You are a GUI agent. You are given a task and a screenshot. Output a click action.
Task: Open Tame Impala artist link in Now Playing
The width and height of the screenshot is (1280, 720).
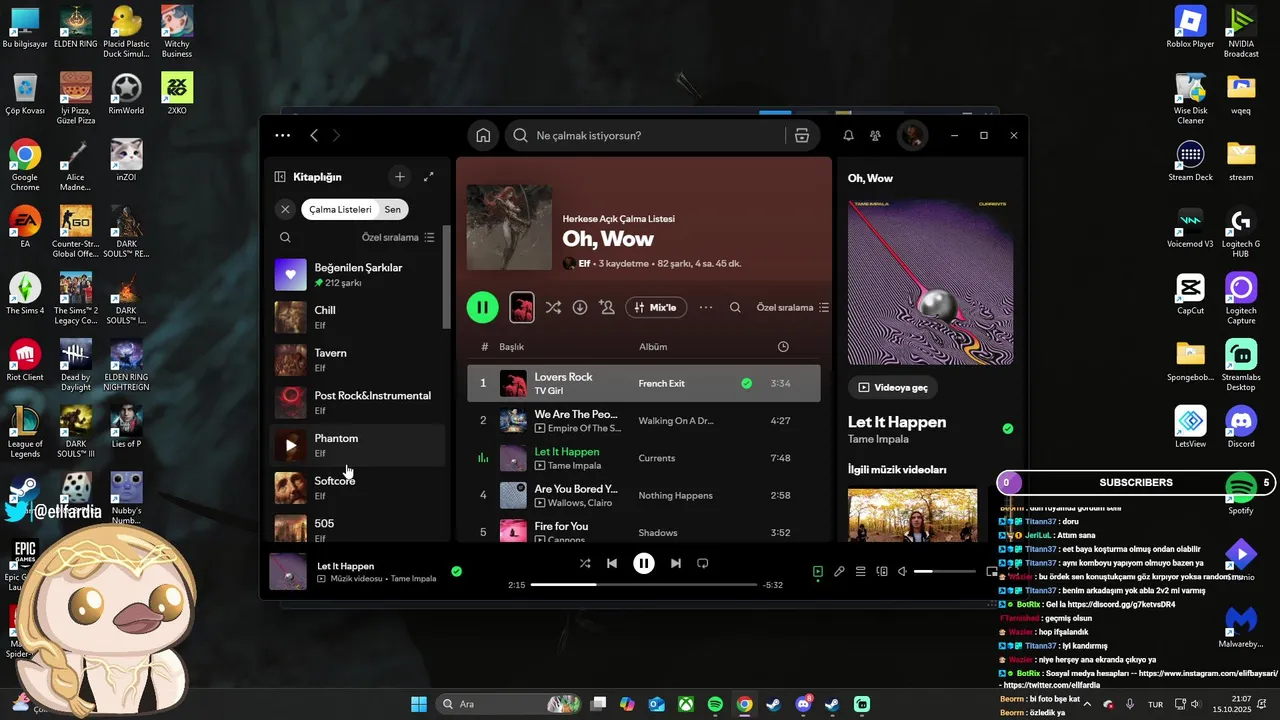point(878,439)
